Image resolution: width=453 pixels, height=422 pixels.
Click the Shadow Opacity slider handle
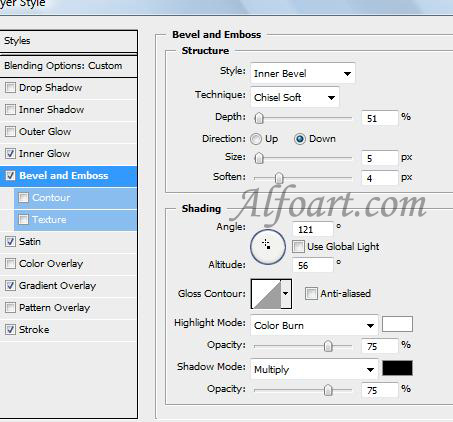pos(328,390)
